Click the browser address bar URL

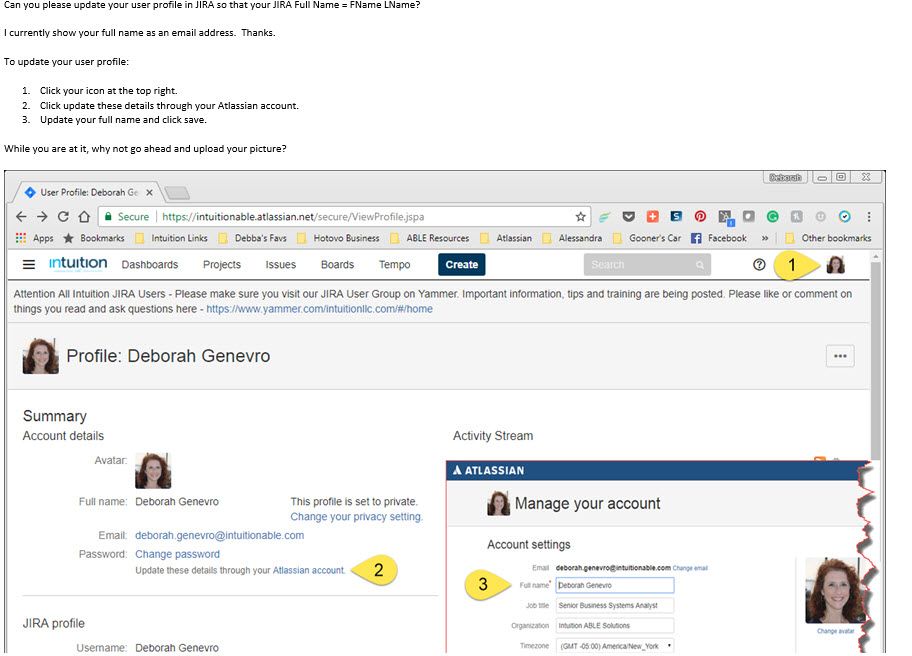293,217
